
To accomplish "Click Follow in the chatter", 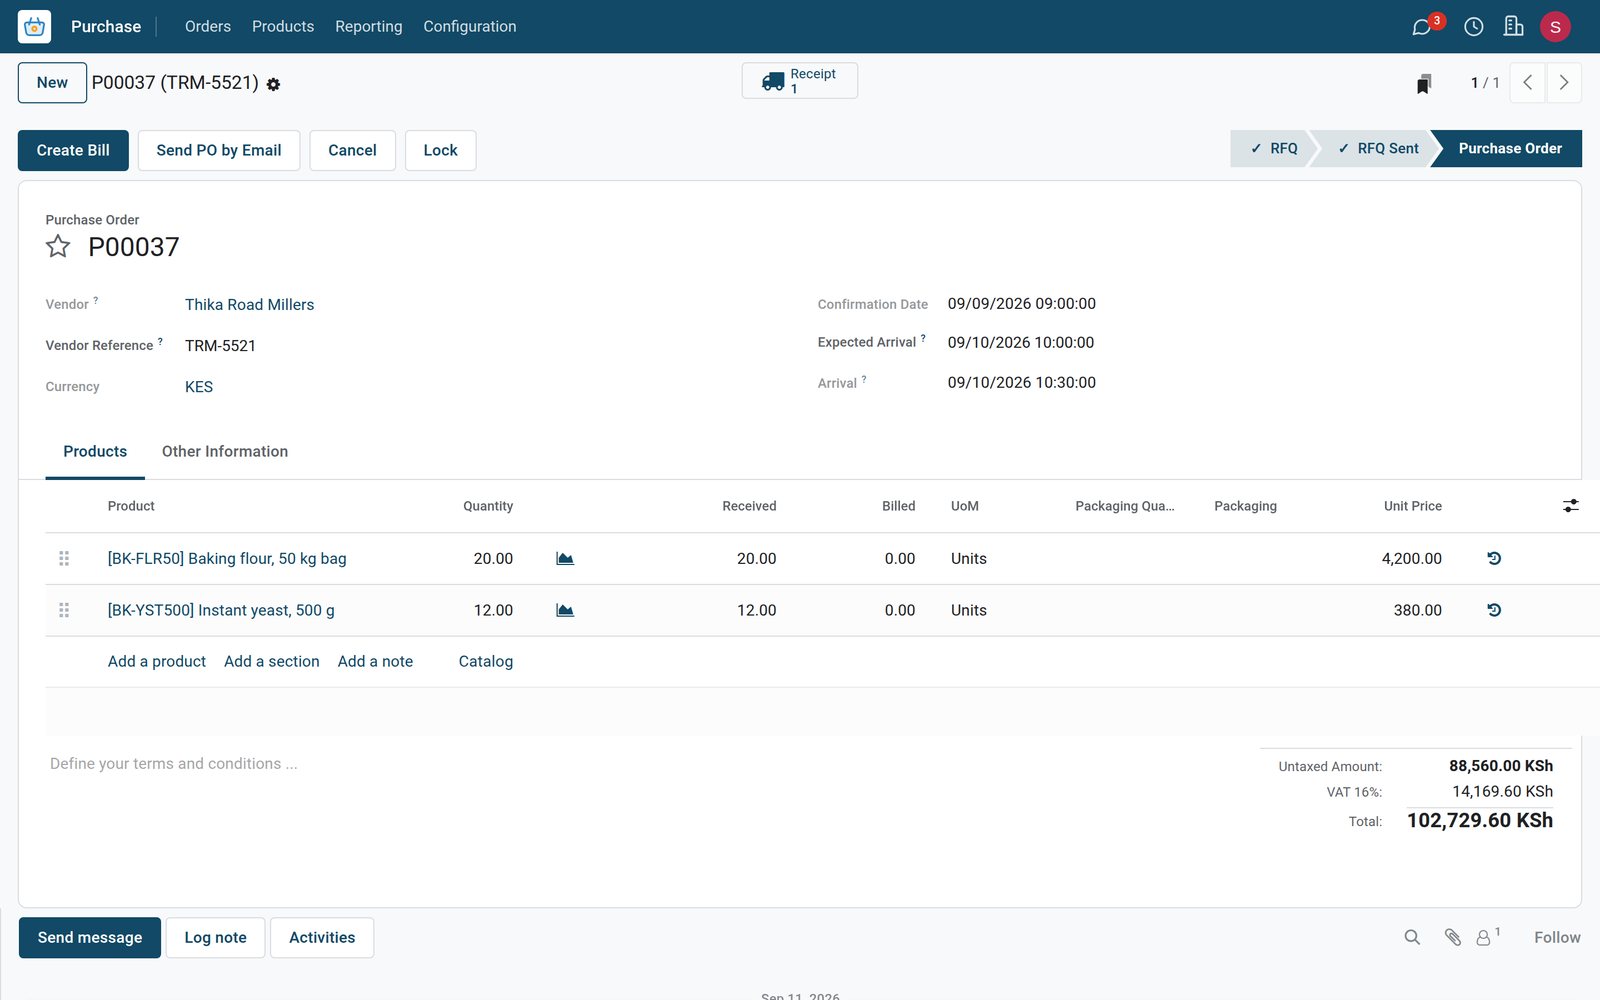I will click(1557, 938).
